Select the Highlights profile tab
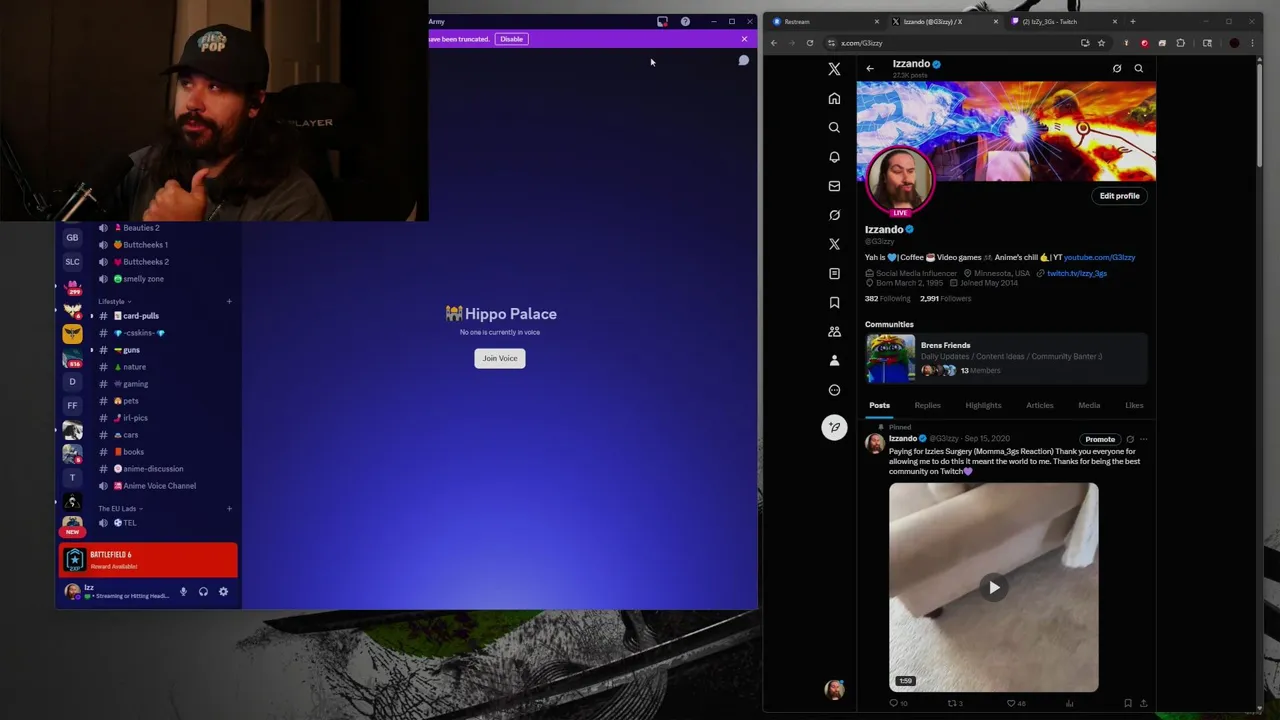Screen dimensions: 1280x720 coord(983,405)
